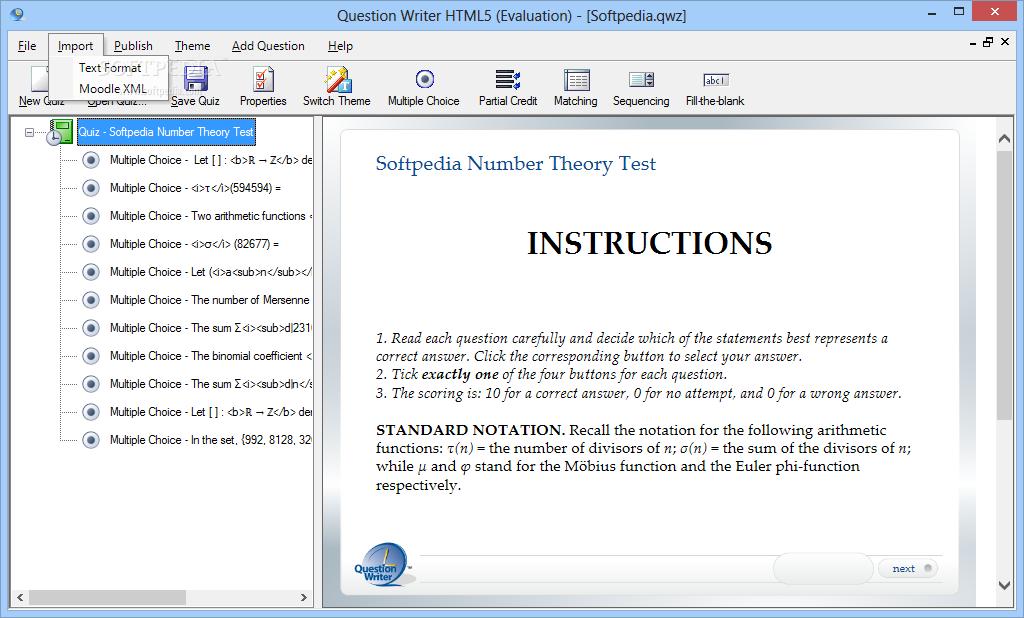Click the Softpedia Number Theory Test heading
The height and width of the screenshot is (618, 1024).
(516, 163)
